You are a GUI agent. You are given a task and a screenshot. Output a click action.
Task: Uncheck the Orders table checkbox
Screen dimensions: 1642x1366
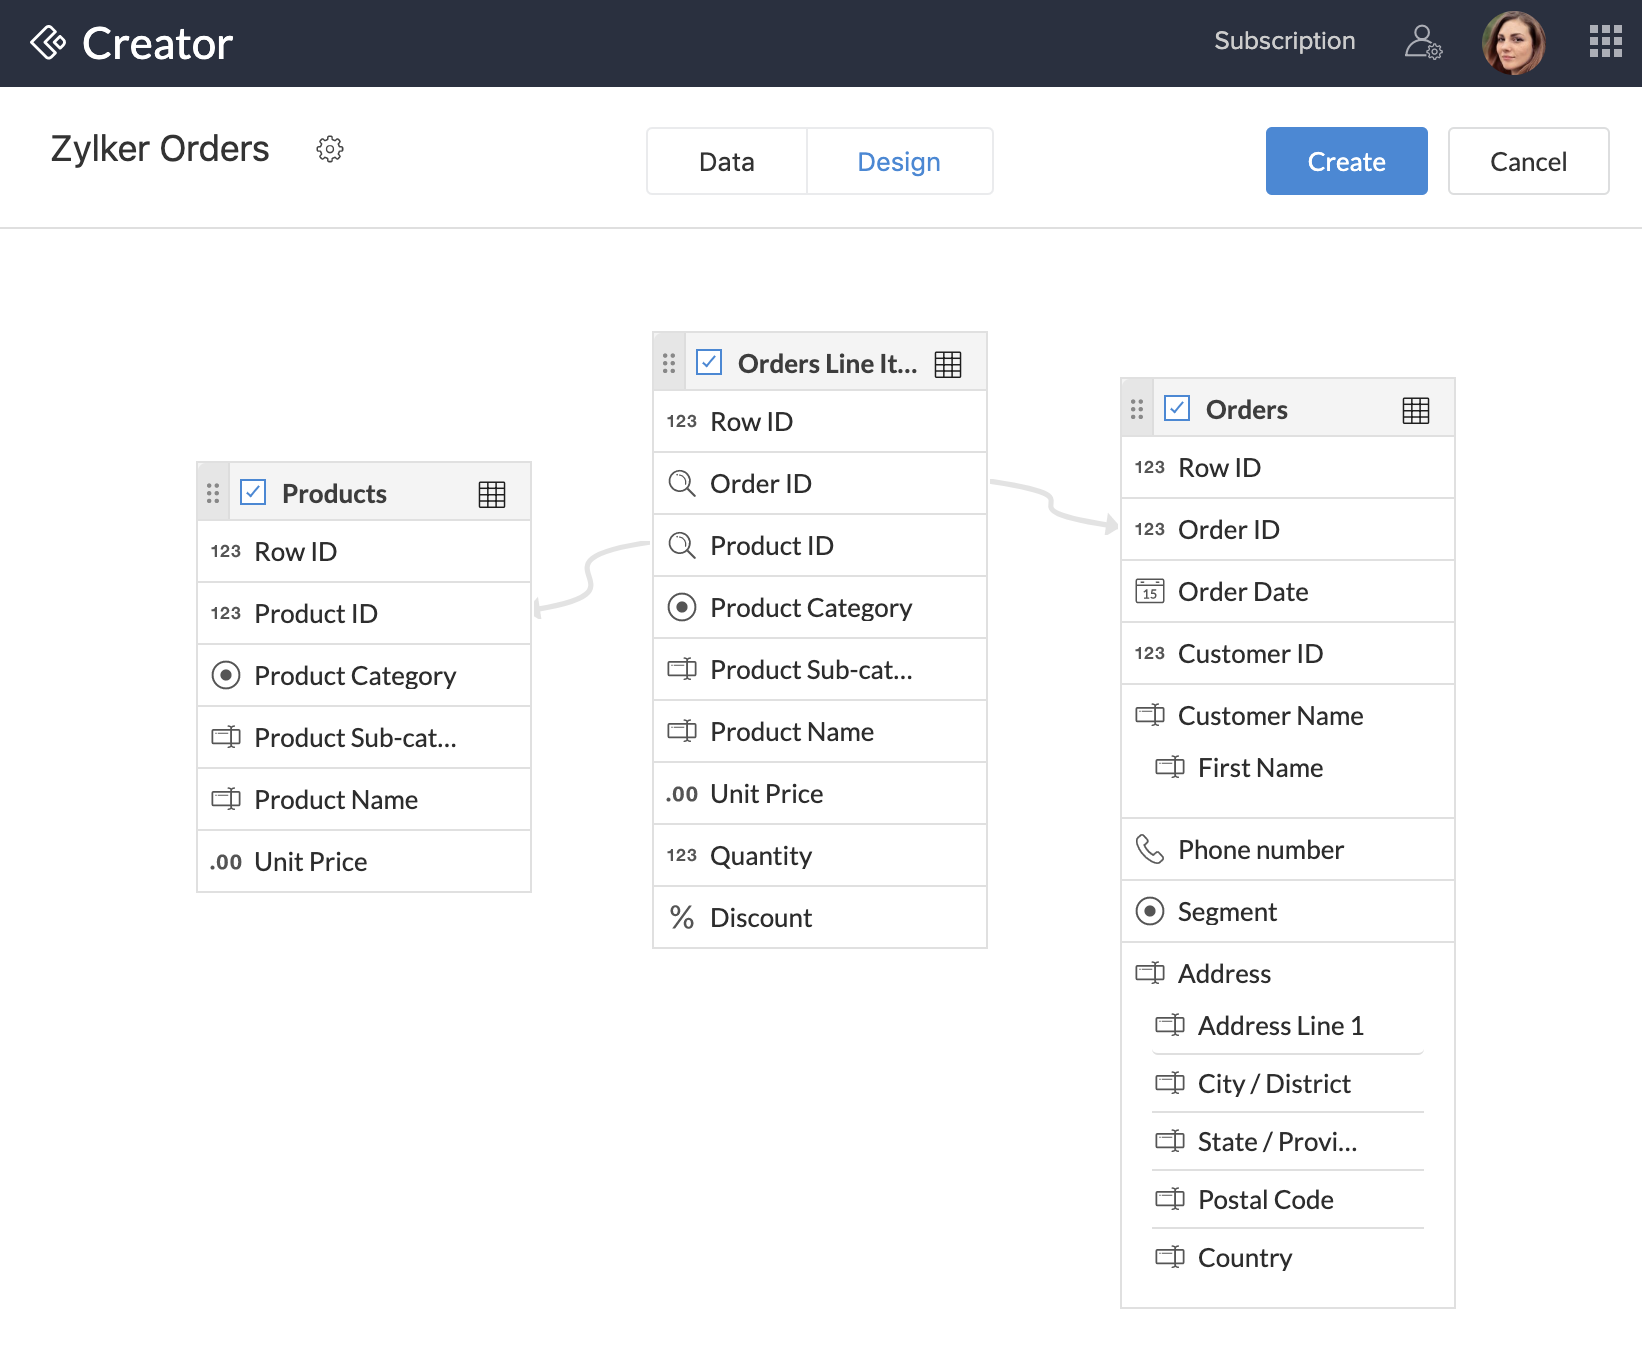pos(1177,408)
